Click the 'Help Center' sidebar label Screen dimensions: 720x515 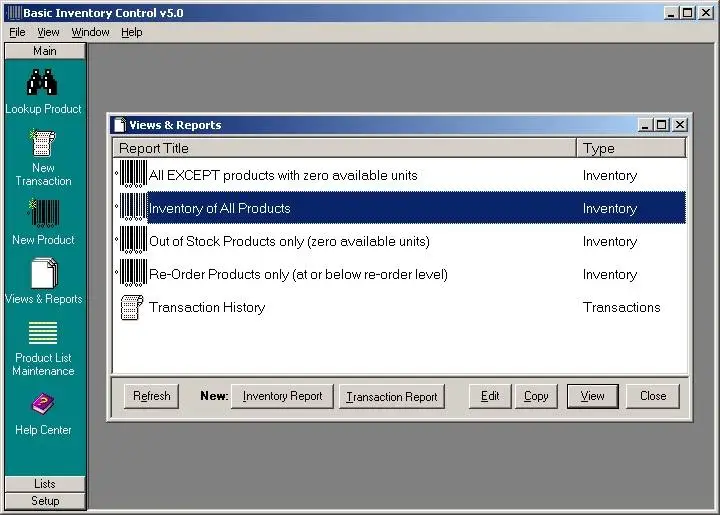click(x=43, y=430)
